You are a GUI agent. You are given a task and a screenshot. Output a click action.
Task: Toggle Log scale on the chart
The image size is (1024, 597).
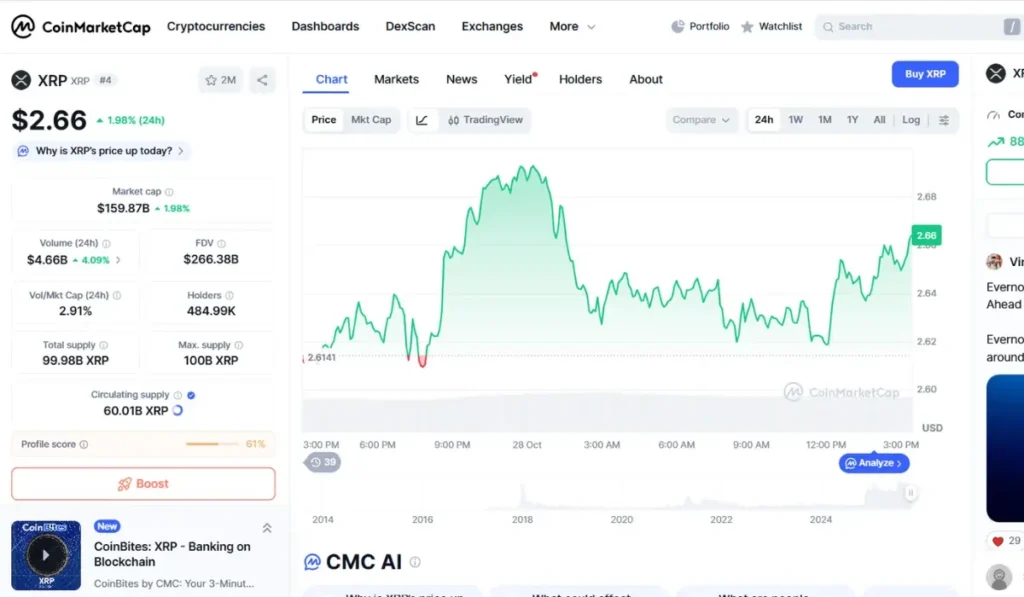[910, 120]
